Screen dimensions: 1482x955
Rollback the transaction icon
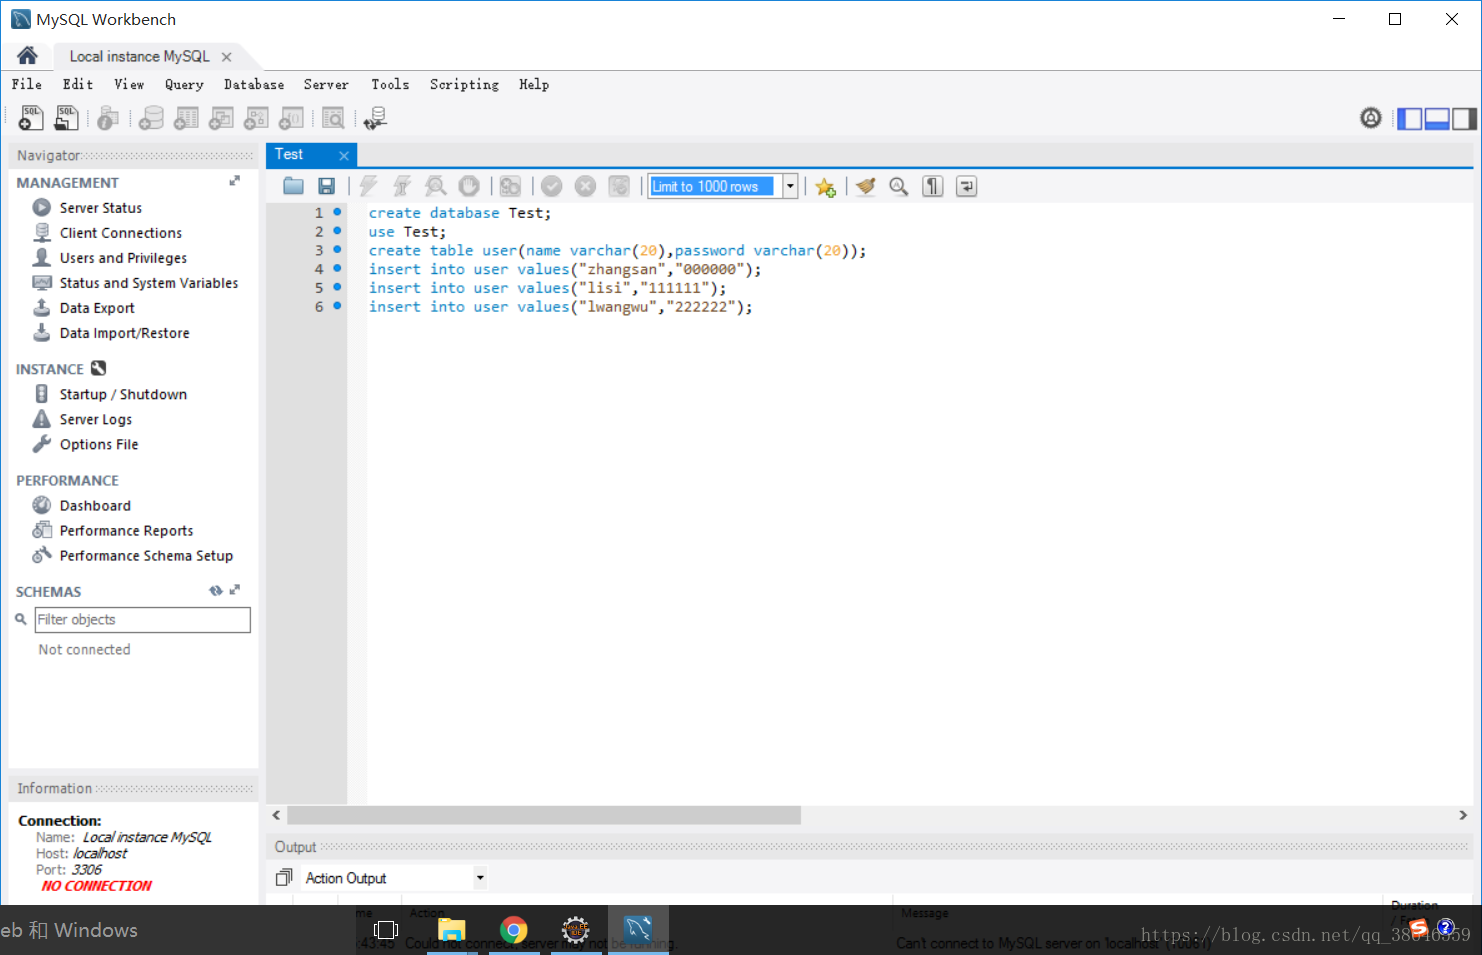coord(586,186)
